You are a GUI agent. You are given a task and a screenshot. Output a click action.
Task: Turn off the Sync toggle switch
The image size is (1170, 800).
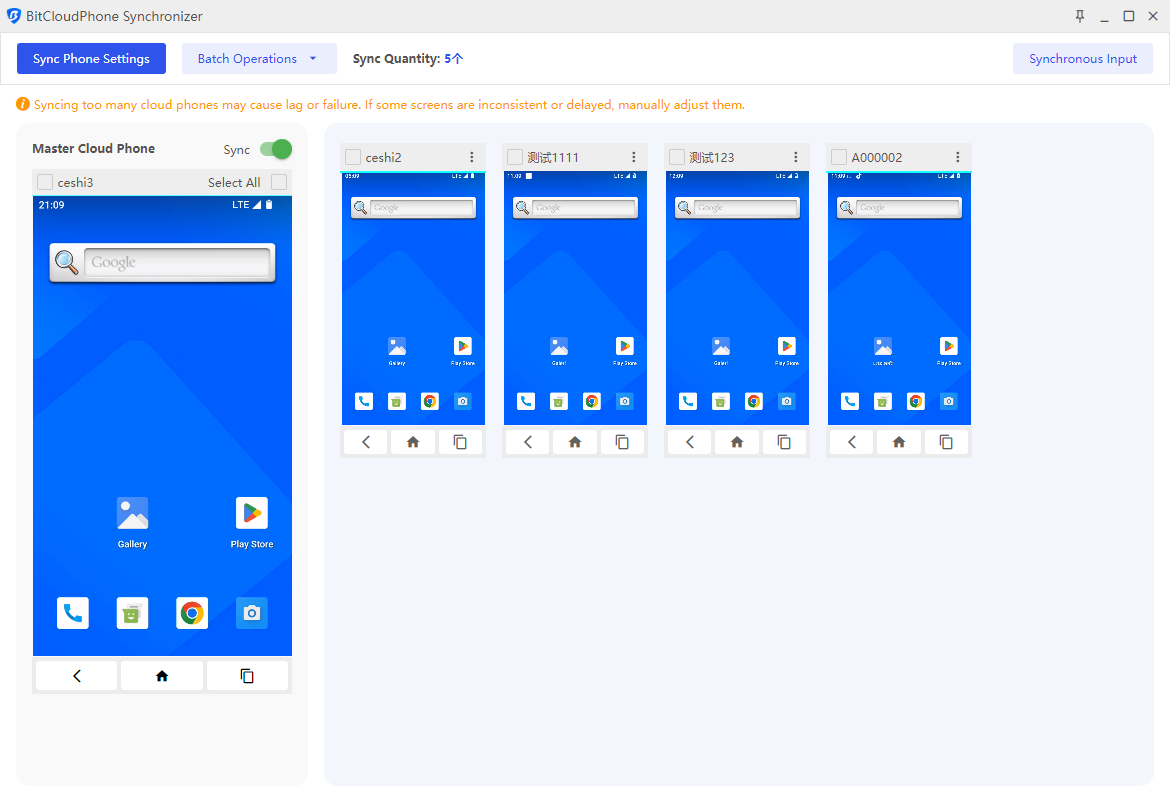point(275,149)
